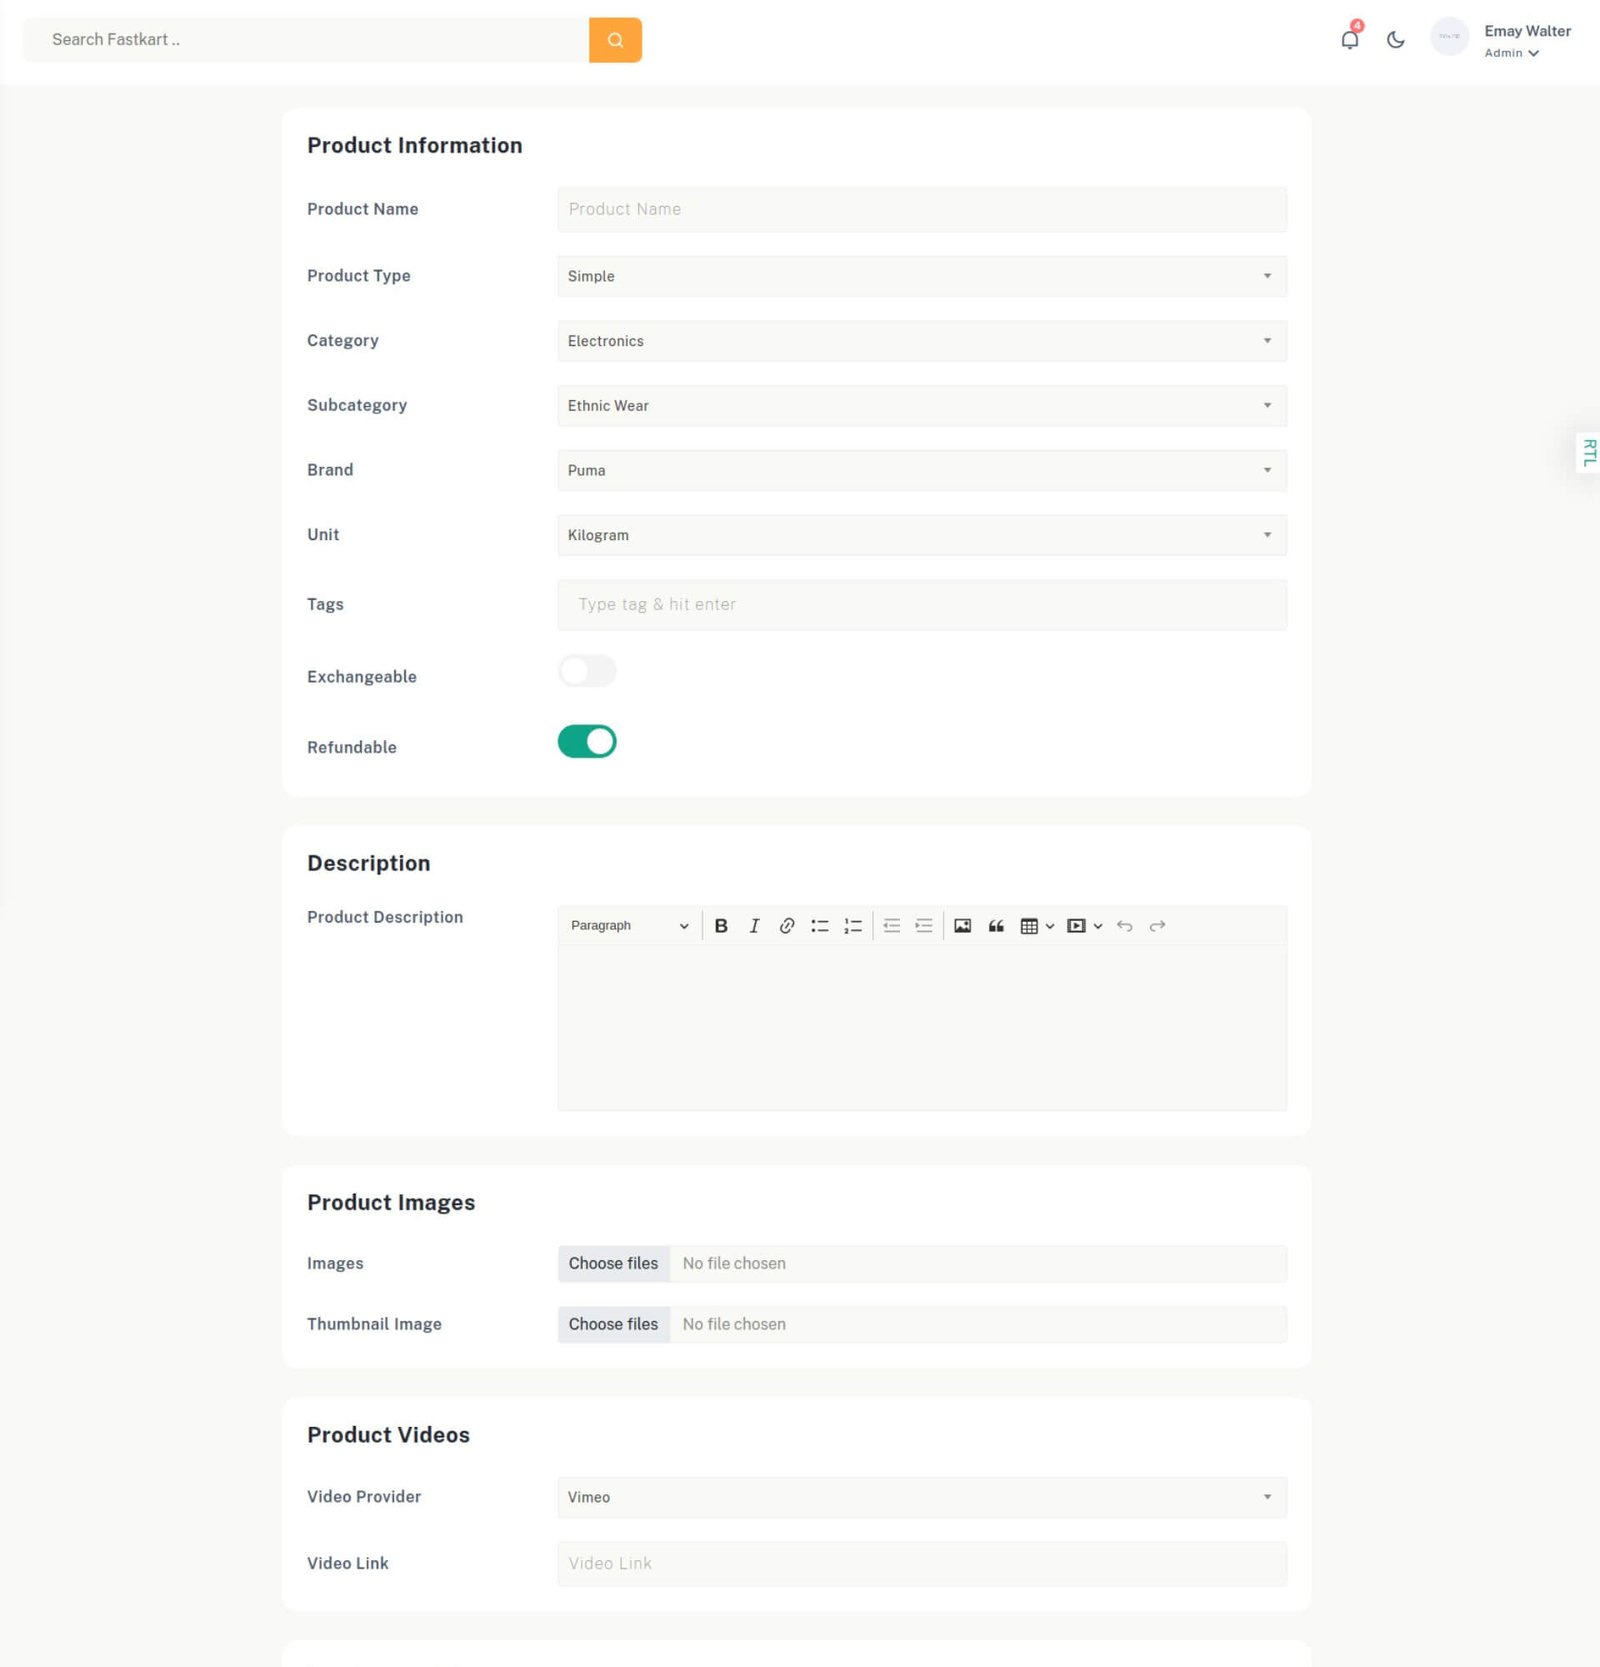Insert an image into the description
The width and height of the screenshot is (1600, 1667).
(x=962, y=926)
